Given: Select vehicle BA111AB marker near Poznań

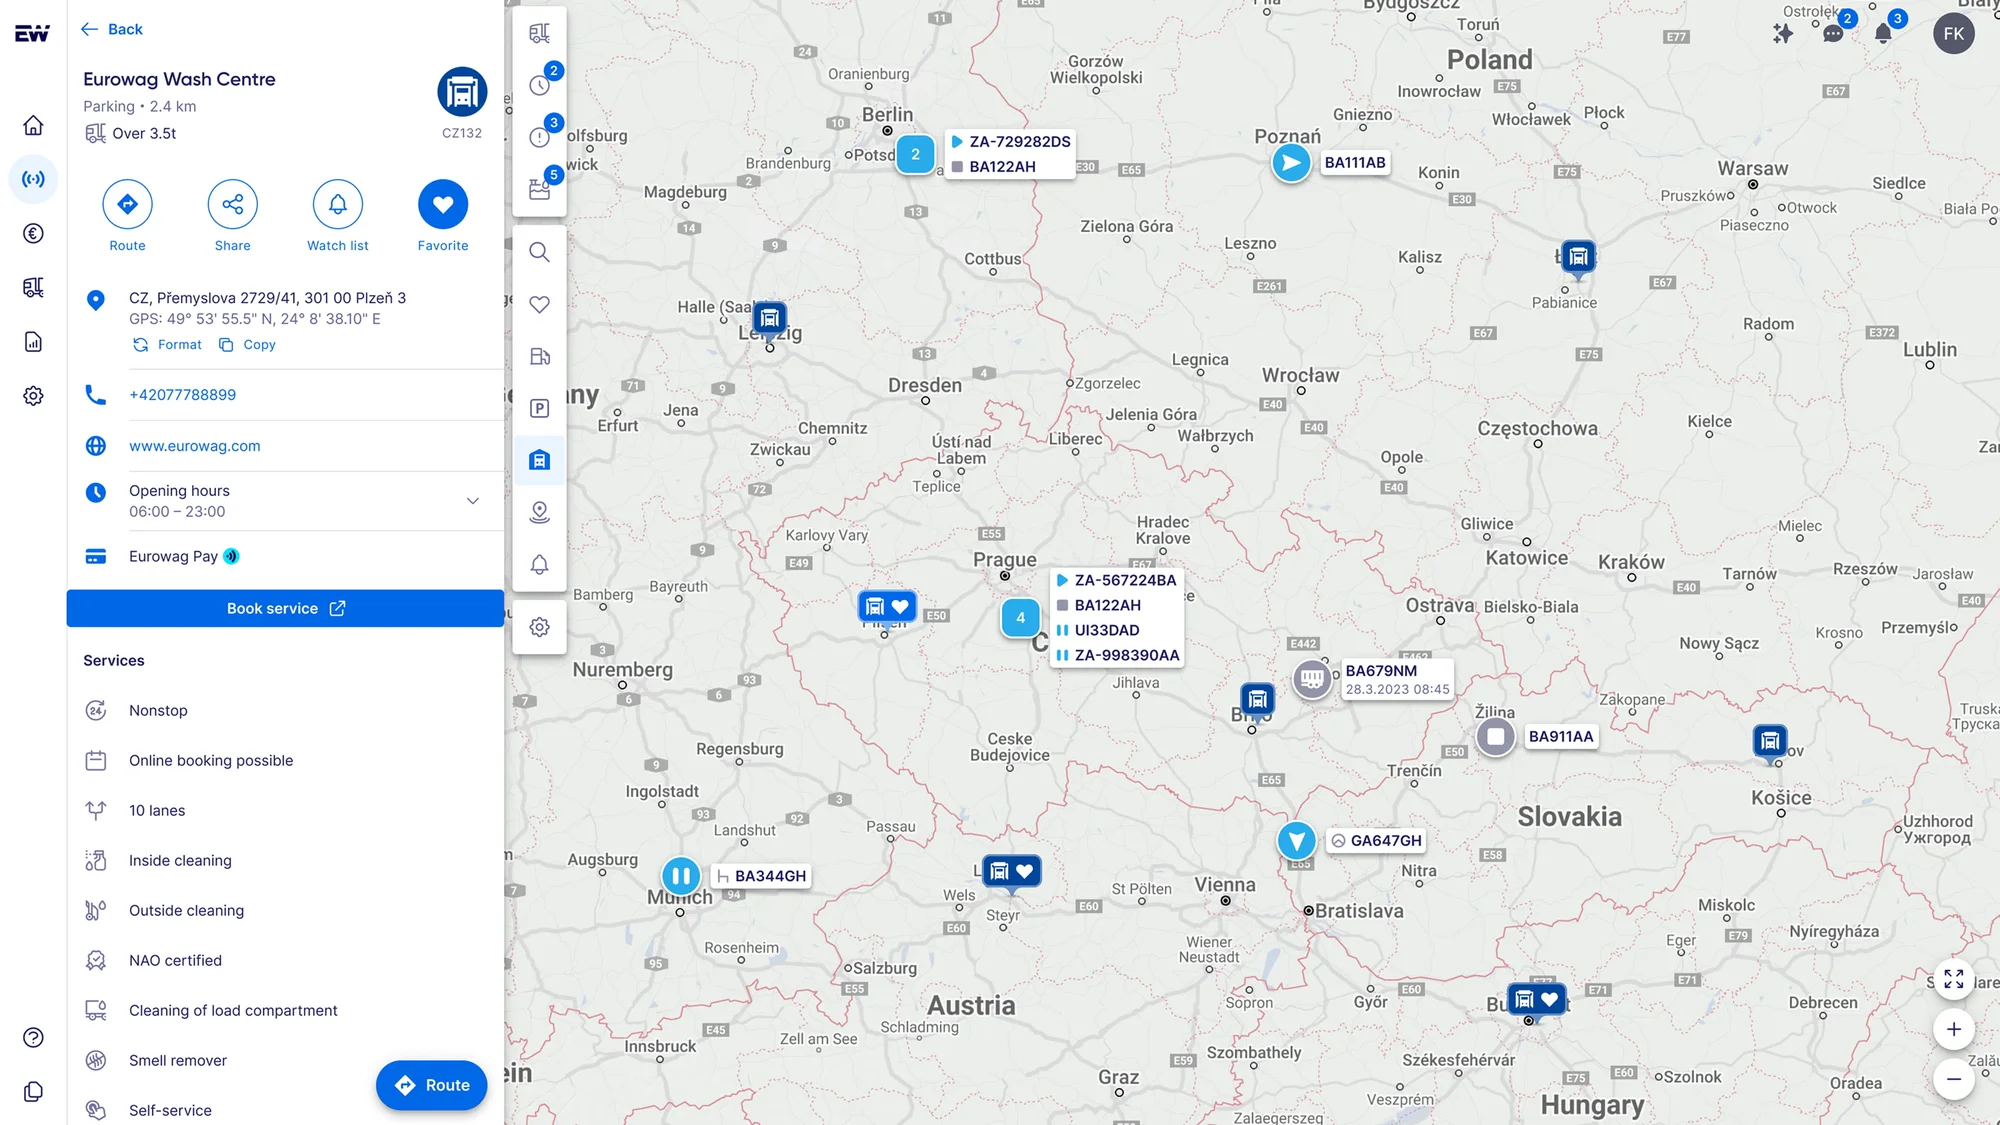Looking at the screenshot, I should tap(1291, 162).
